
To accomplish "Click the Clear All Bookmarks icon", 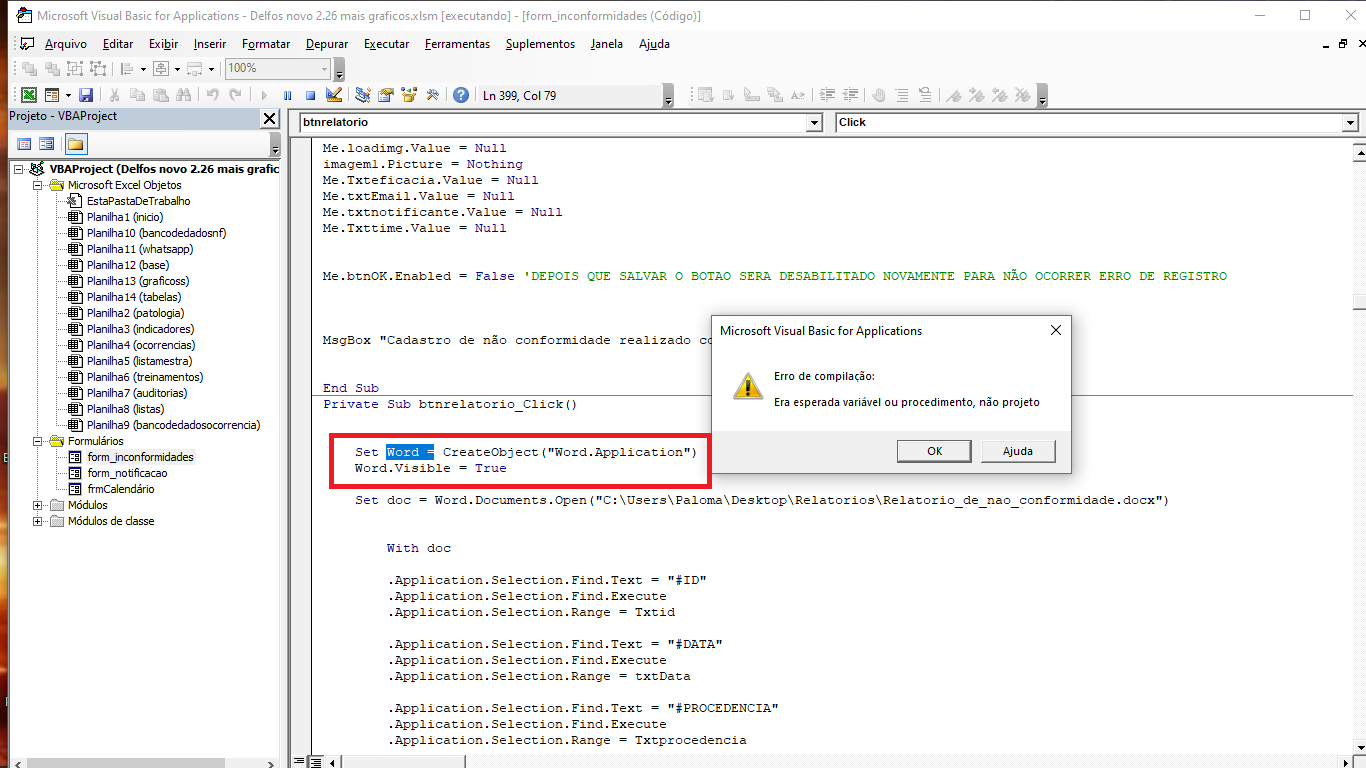I will pyautogui.click(x=1022, y=95).
